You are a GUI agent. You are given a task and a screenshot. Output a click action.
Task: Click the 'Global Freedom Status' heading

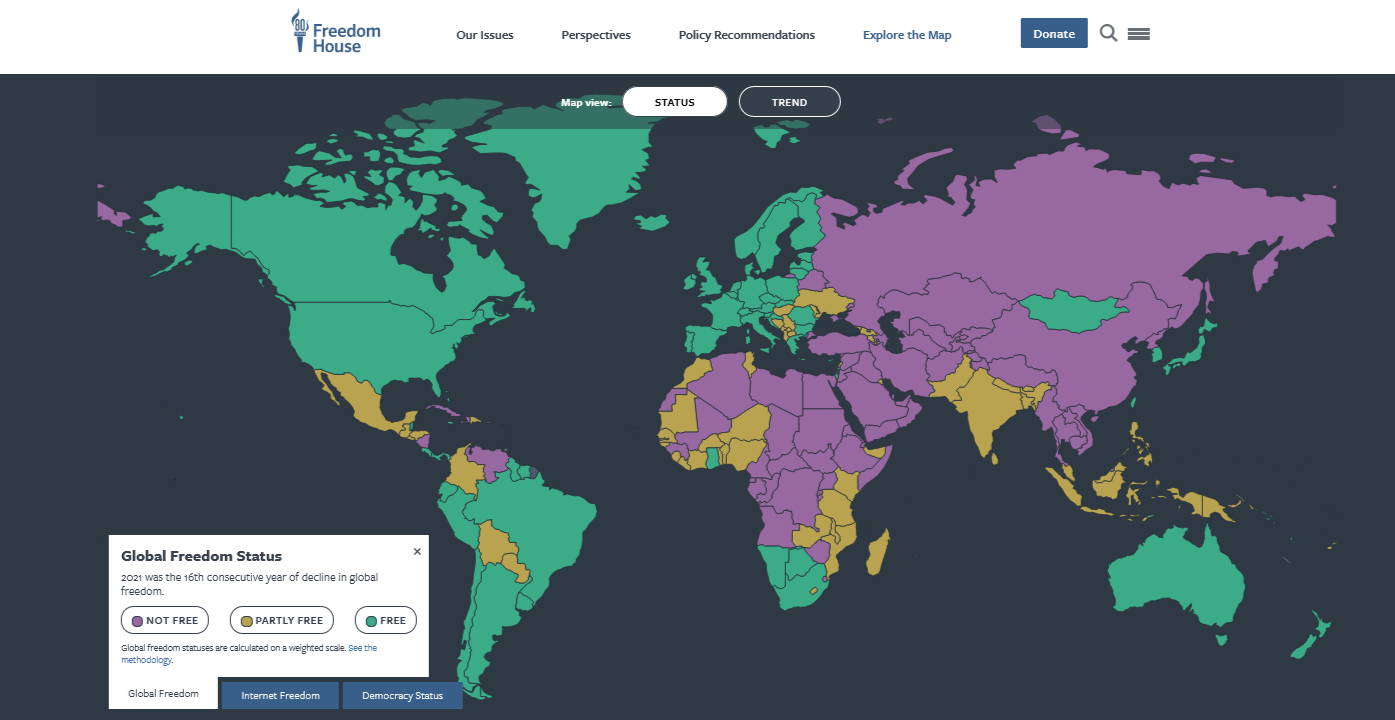(x=201, y=556)
